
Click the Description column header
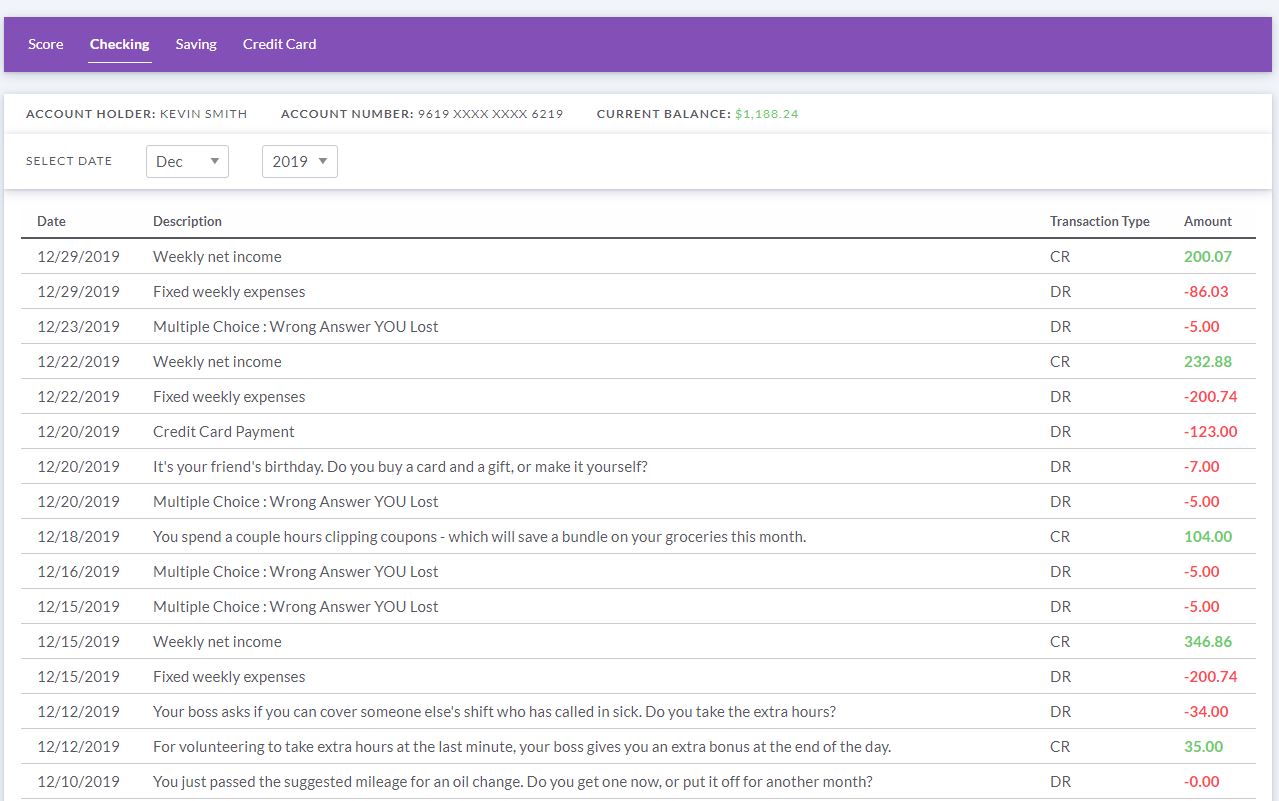click(x=187, y=221)
